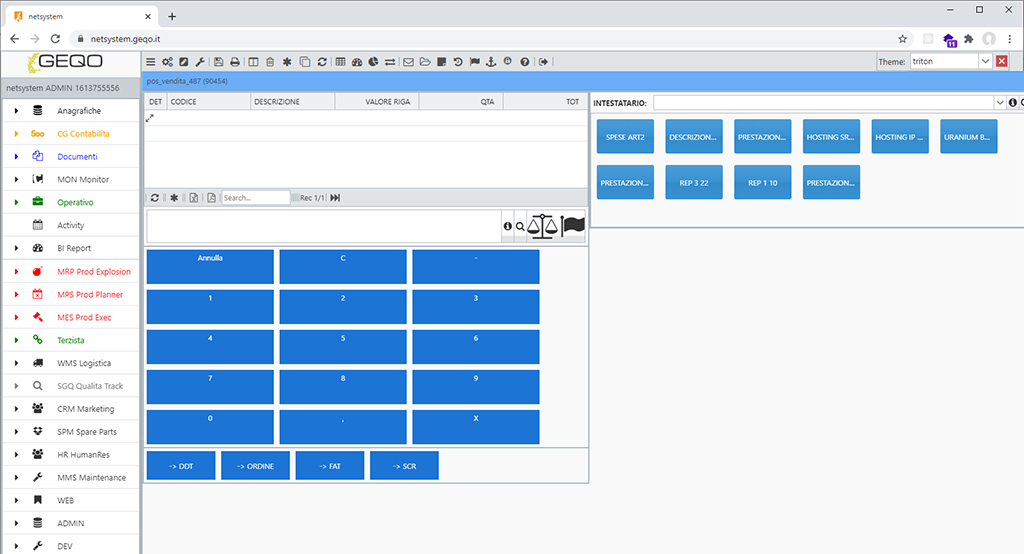Click the hamburger menu icon in the toolbar
The height and width of the screenshot is (554, 1024).
click(x=151, y=62)
